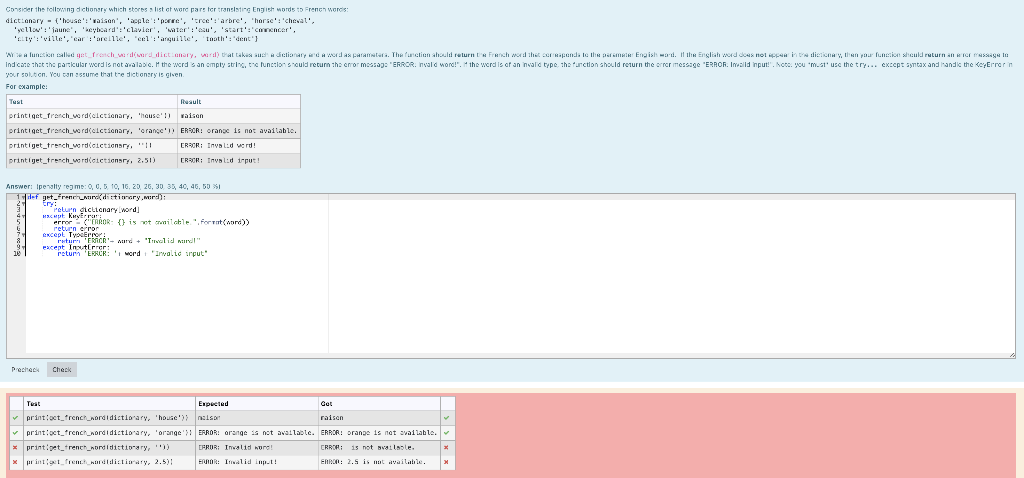The width and height of the screenshot is (1024, 478).
Task: Click the 'Invalid word!' return on code line 8
Action: click(x=129, y=241)
